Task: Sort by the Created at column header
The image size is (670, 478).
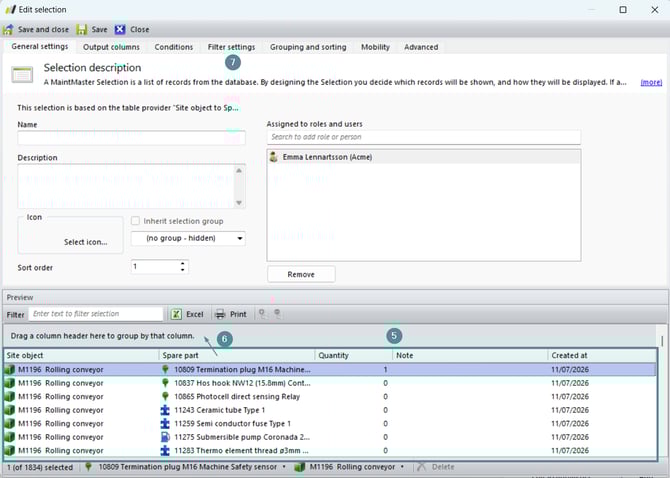Action: [602, 355]
